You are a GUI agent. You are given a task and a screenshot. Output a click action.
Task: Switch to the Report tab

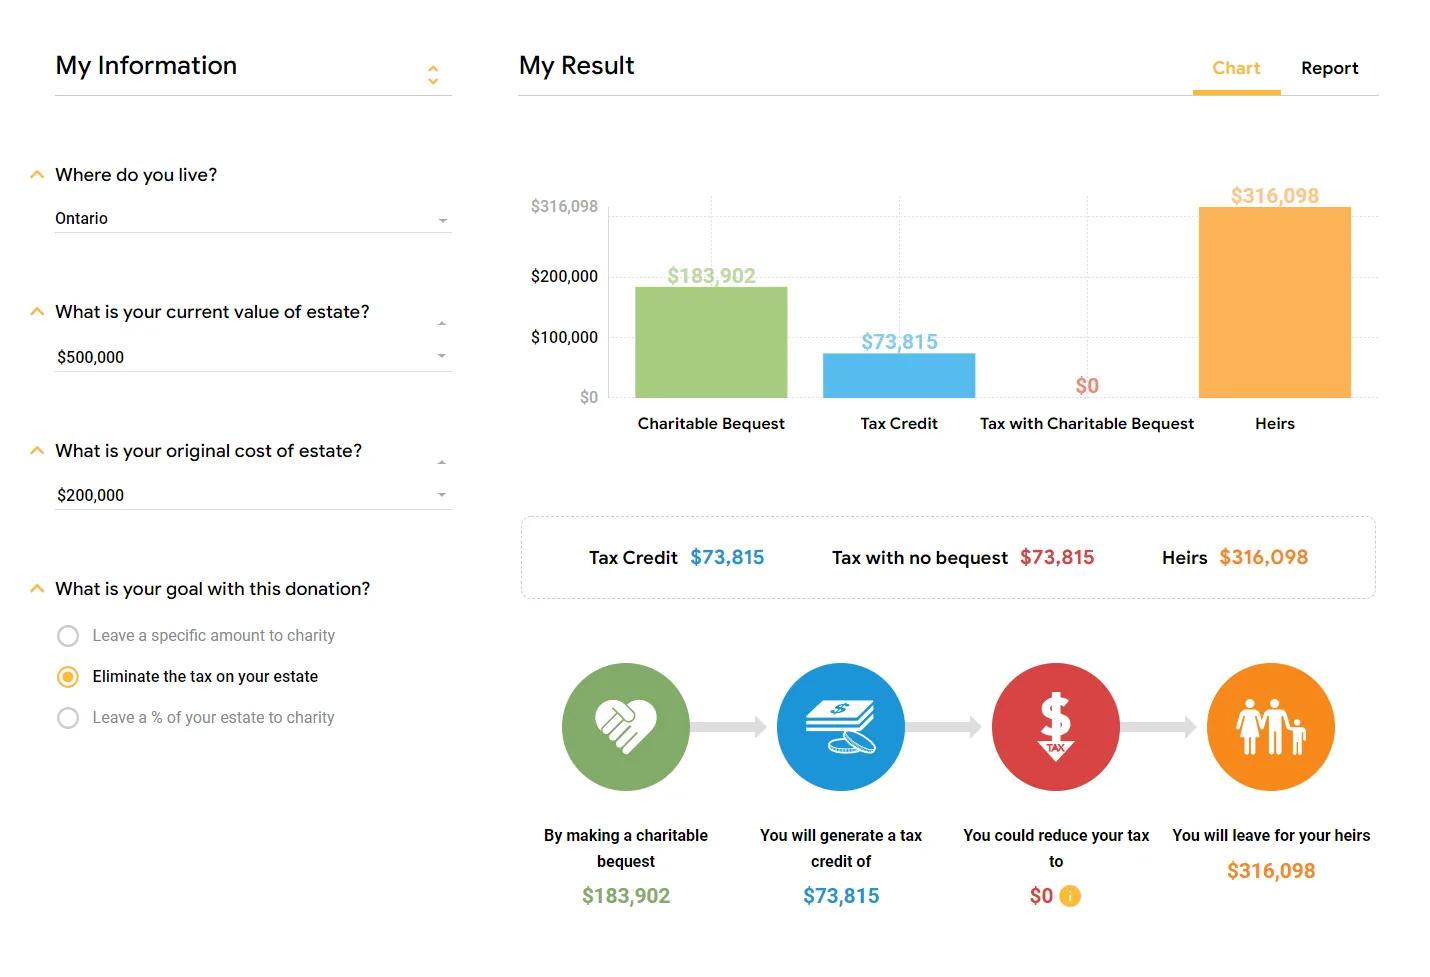coord(1329,68)
